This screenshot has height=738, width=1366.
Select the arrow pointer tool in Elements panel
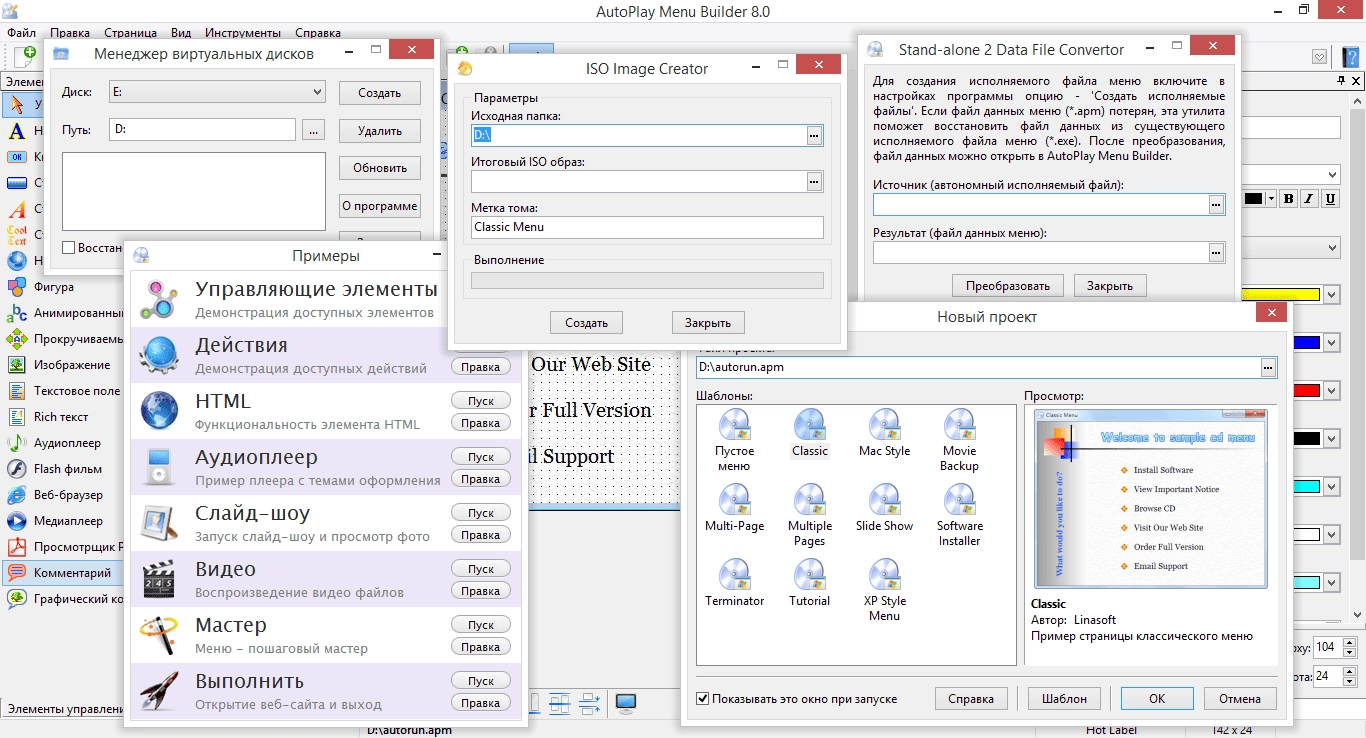click(x=16, y=105)
